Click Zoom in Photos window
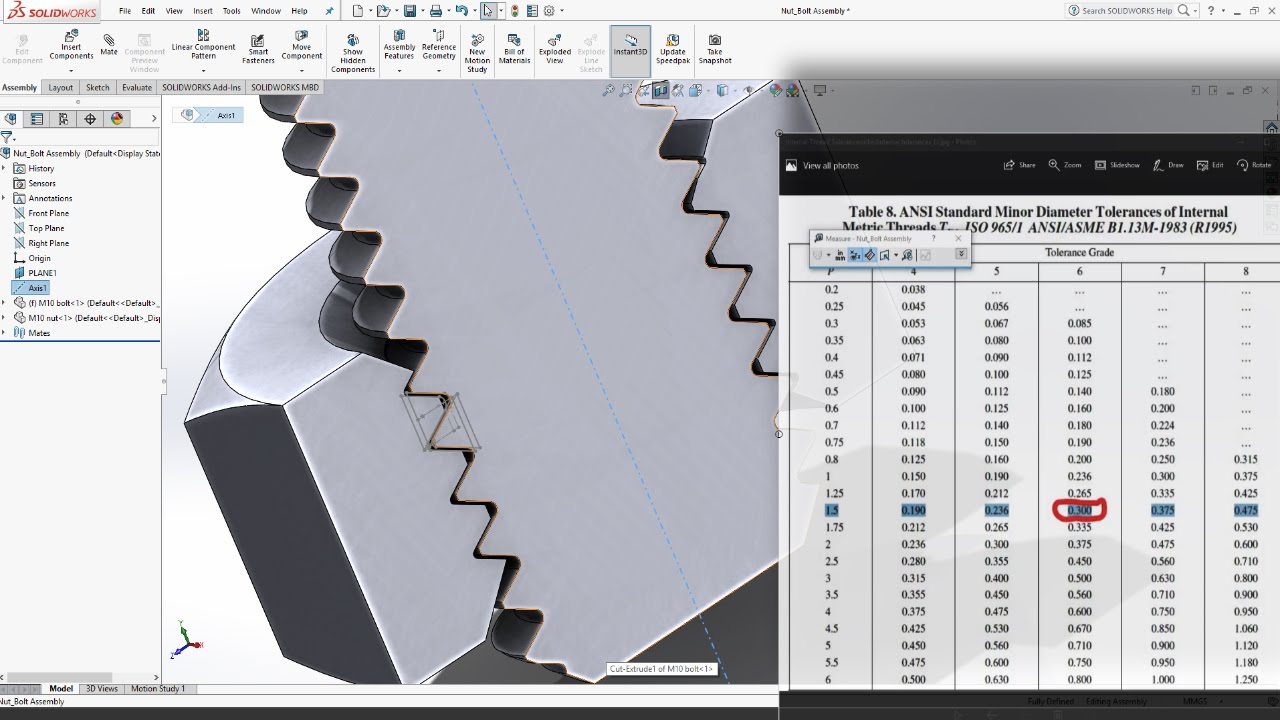The image size is (1280, 720). tap(1065, 165)
